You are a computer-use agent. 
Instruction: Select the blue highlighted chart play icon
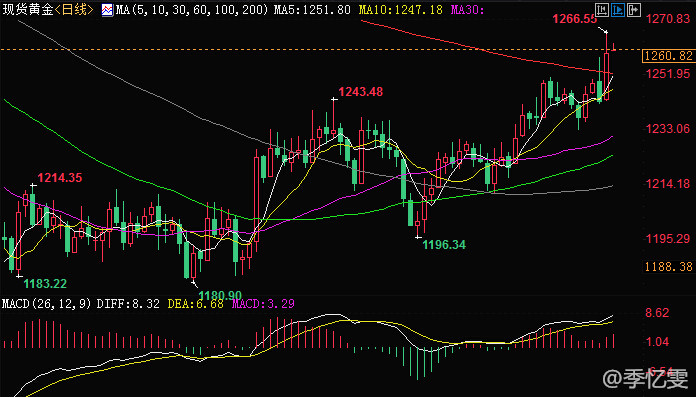pos(617,9)
